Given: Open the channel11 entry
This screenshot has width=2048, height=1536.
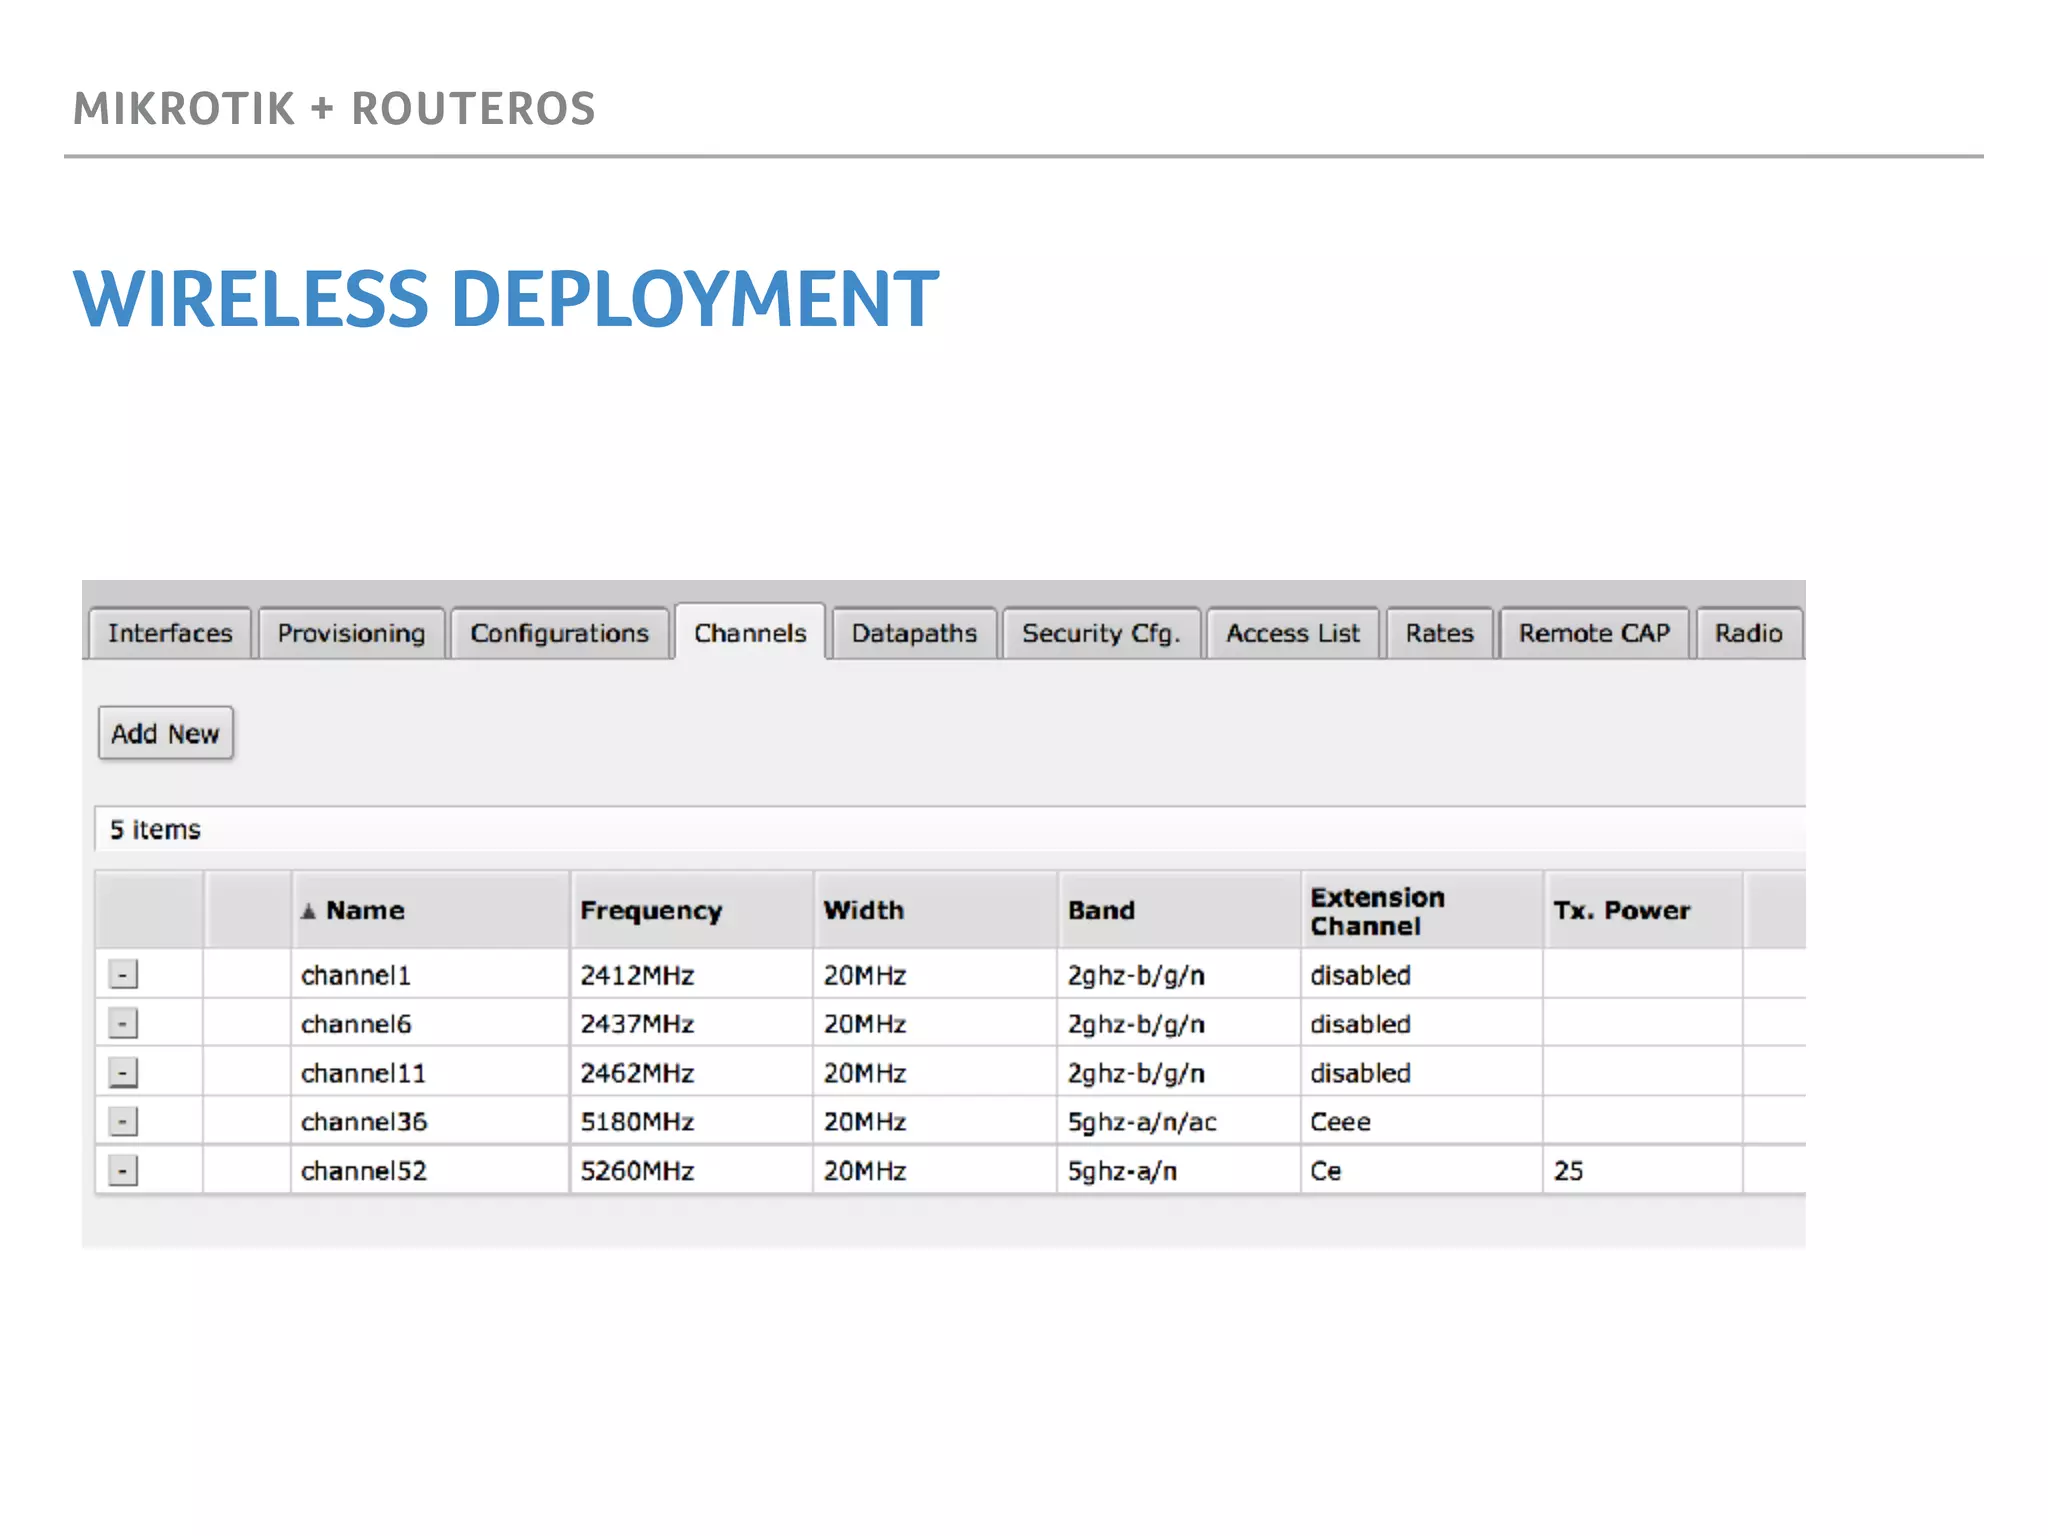Looking at the screenshot, I should [363, 1073].
